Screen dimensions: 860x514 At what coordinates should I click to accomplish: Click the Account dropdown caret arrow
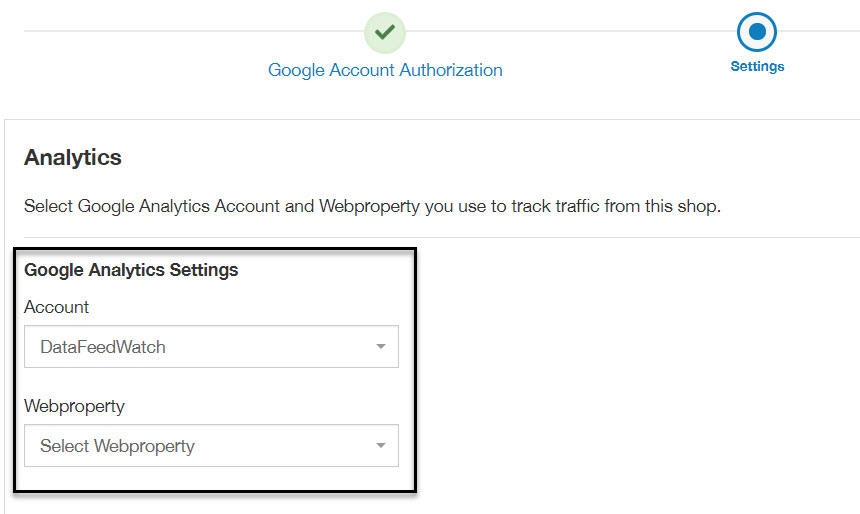[x=381, y=346]
